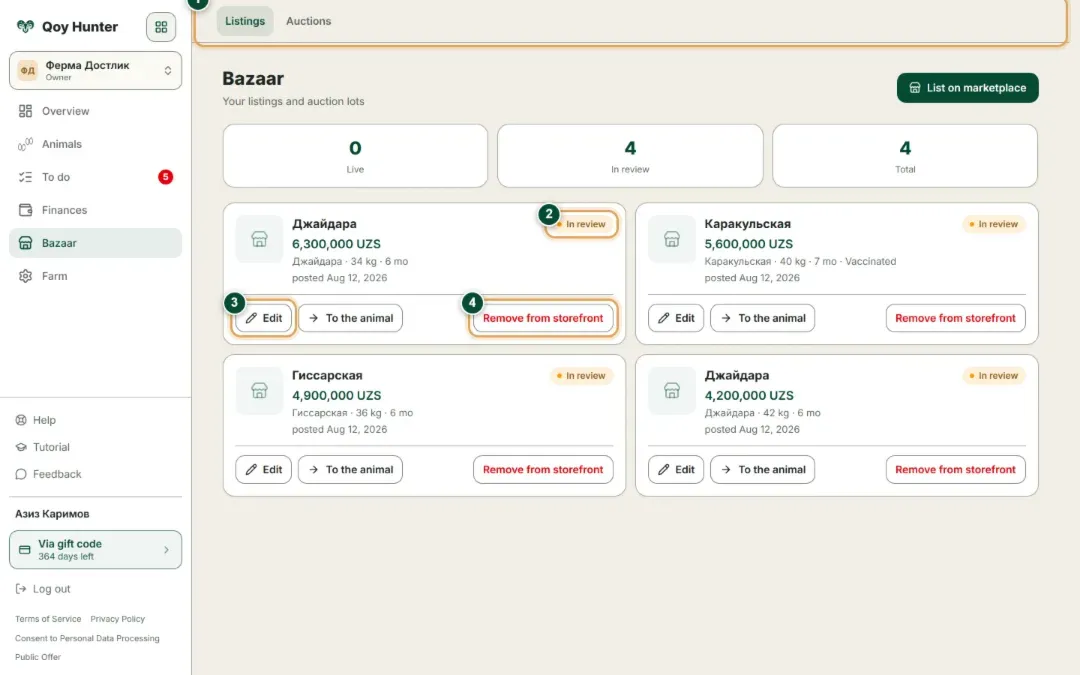
Task: Click Log out
Action: click(x=43, y=589)
